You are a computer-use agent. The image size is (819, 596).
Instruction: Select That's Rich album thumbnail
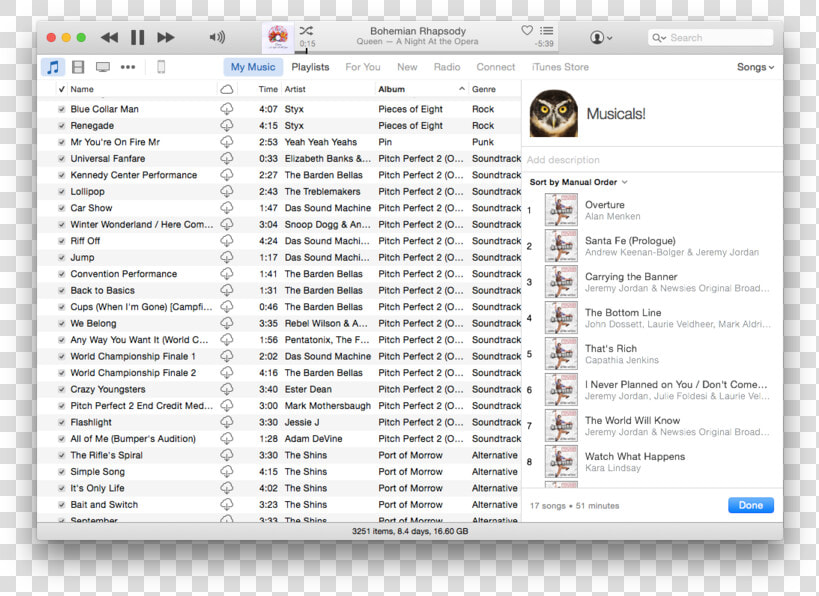click(561, 354)
